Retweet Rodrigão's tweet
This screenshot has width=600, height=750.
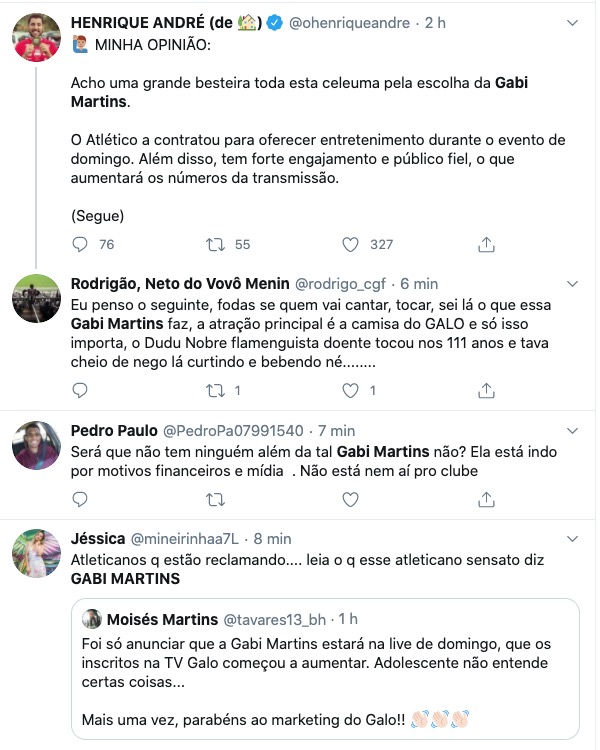[213, 390]
